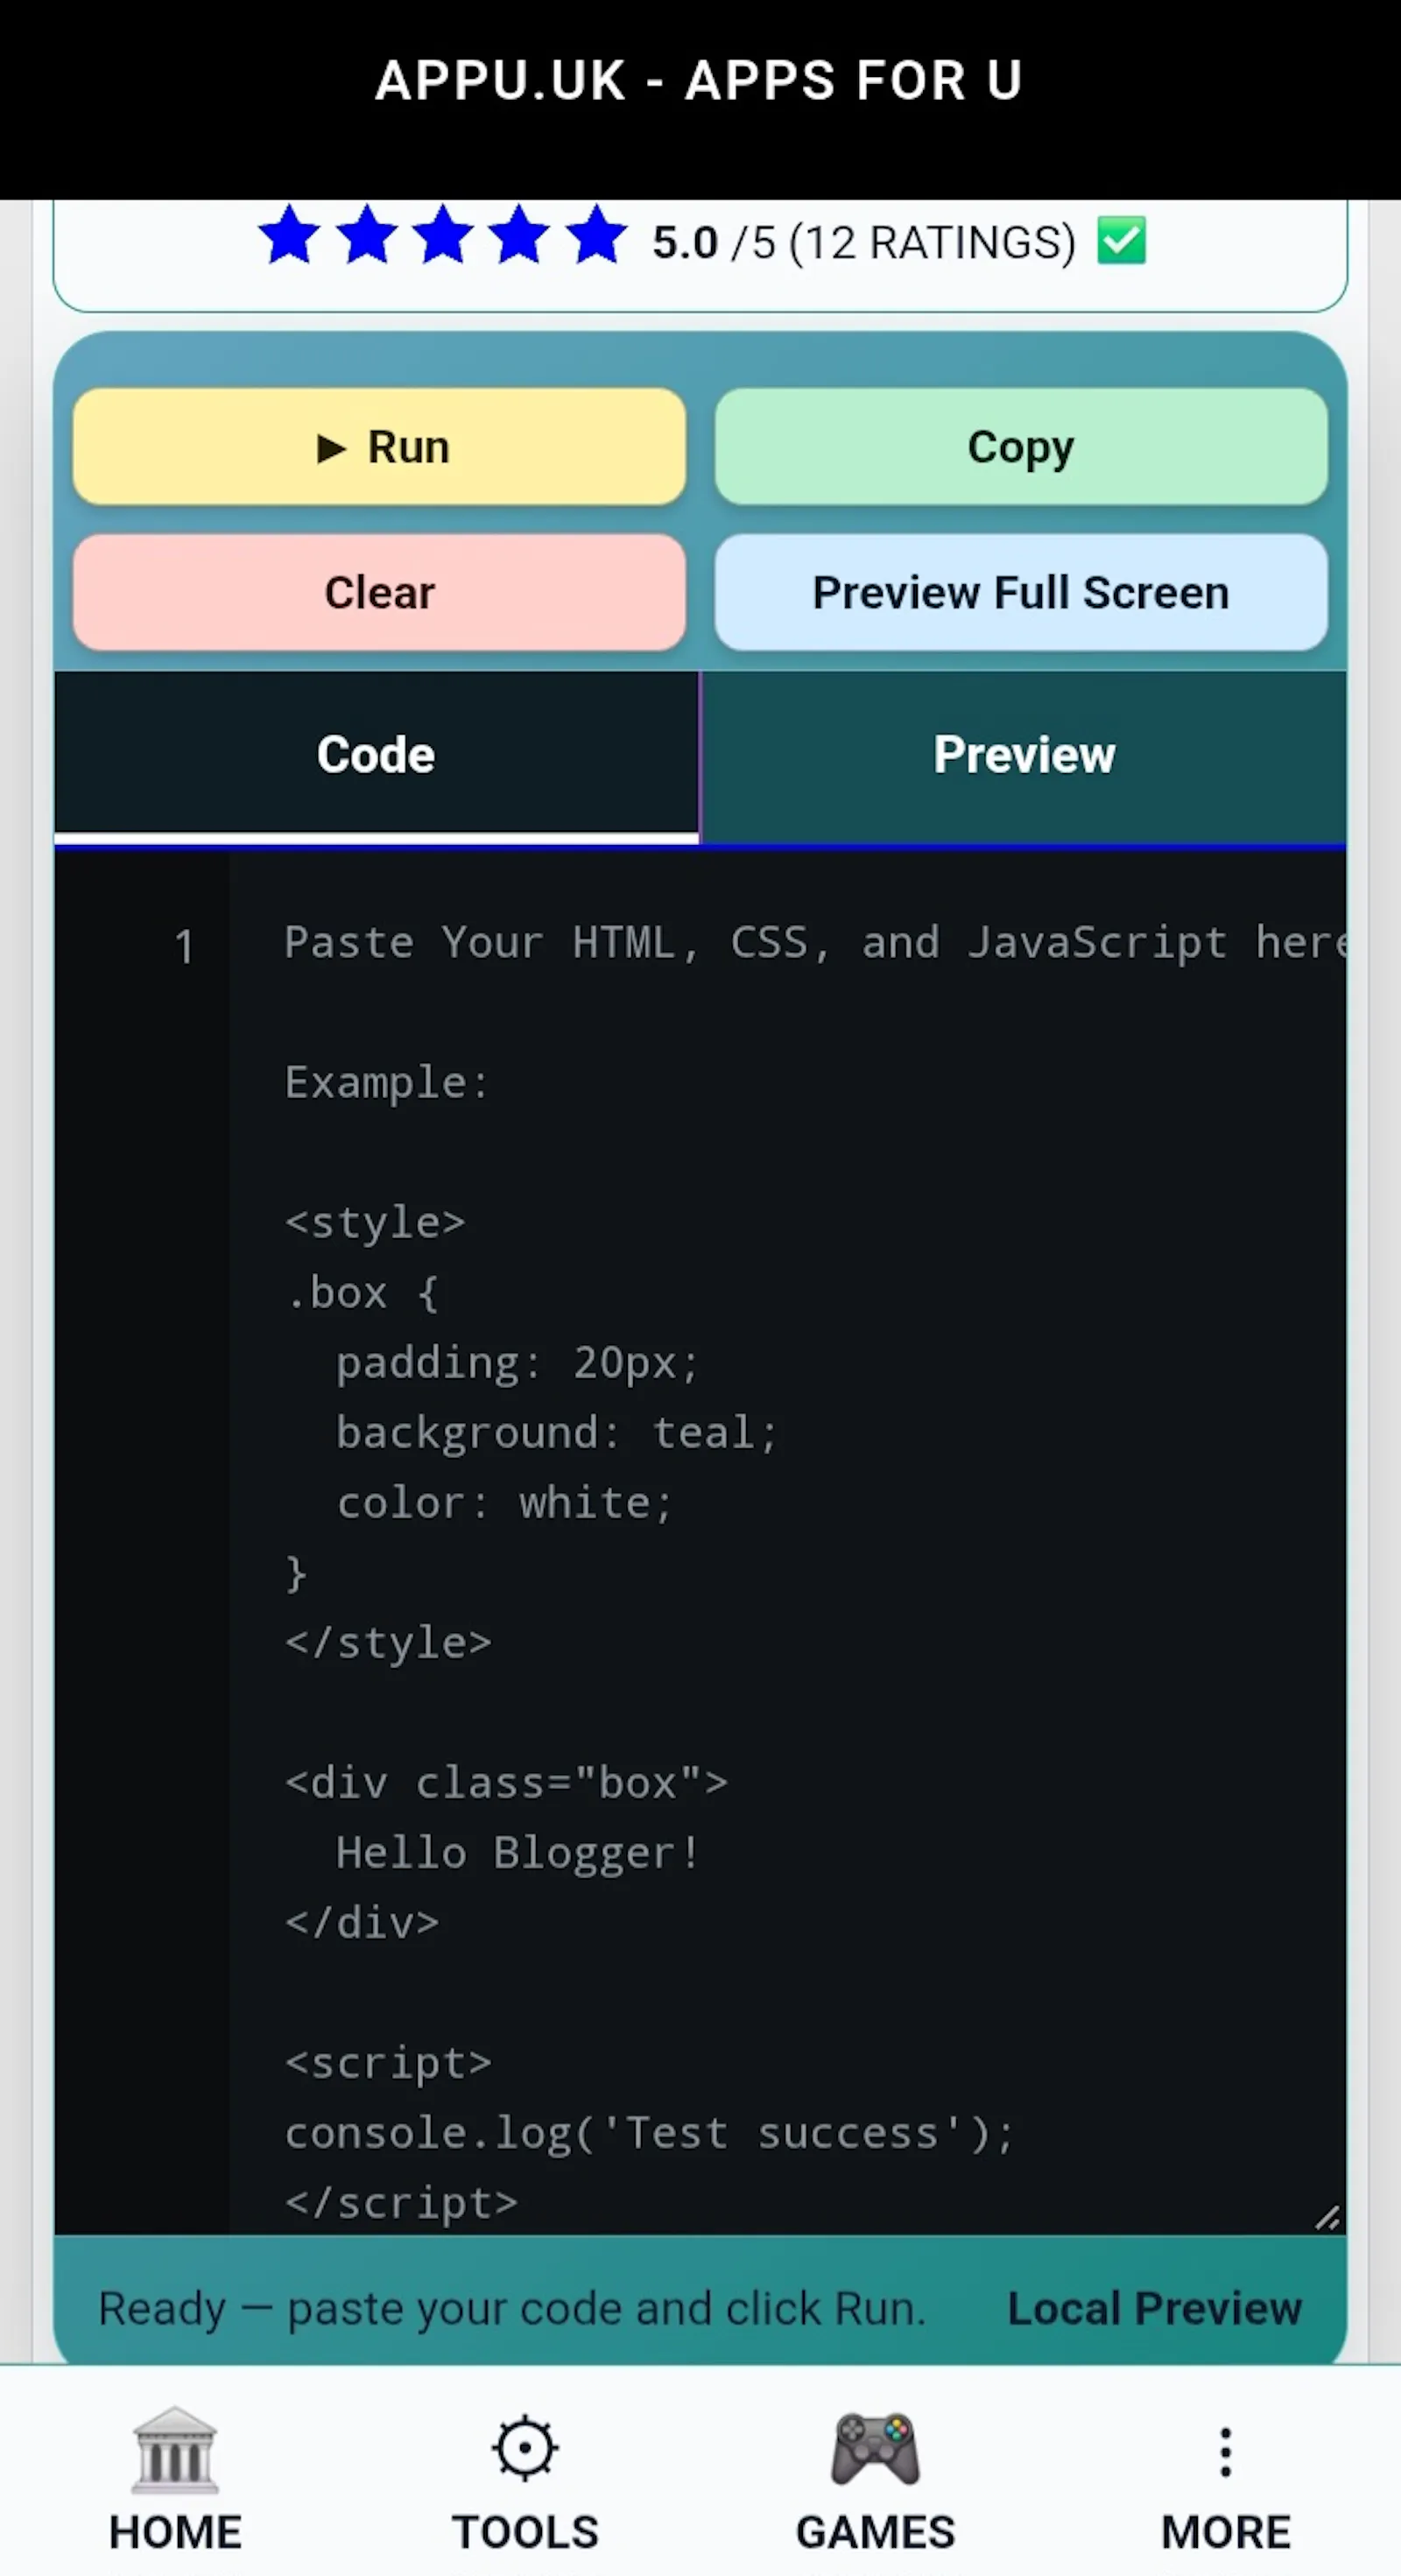Click the '5.0 /5 (12 RATINGS)' text
This screenshot has height=2576, width=1401.
(x=864, y=242)
